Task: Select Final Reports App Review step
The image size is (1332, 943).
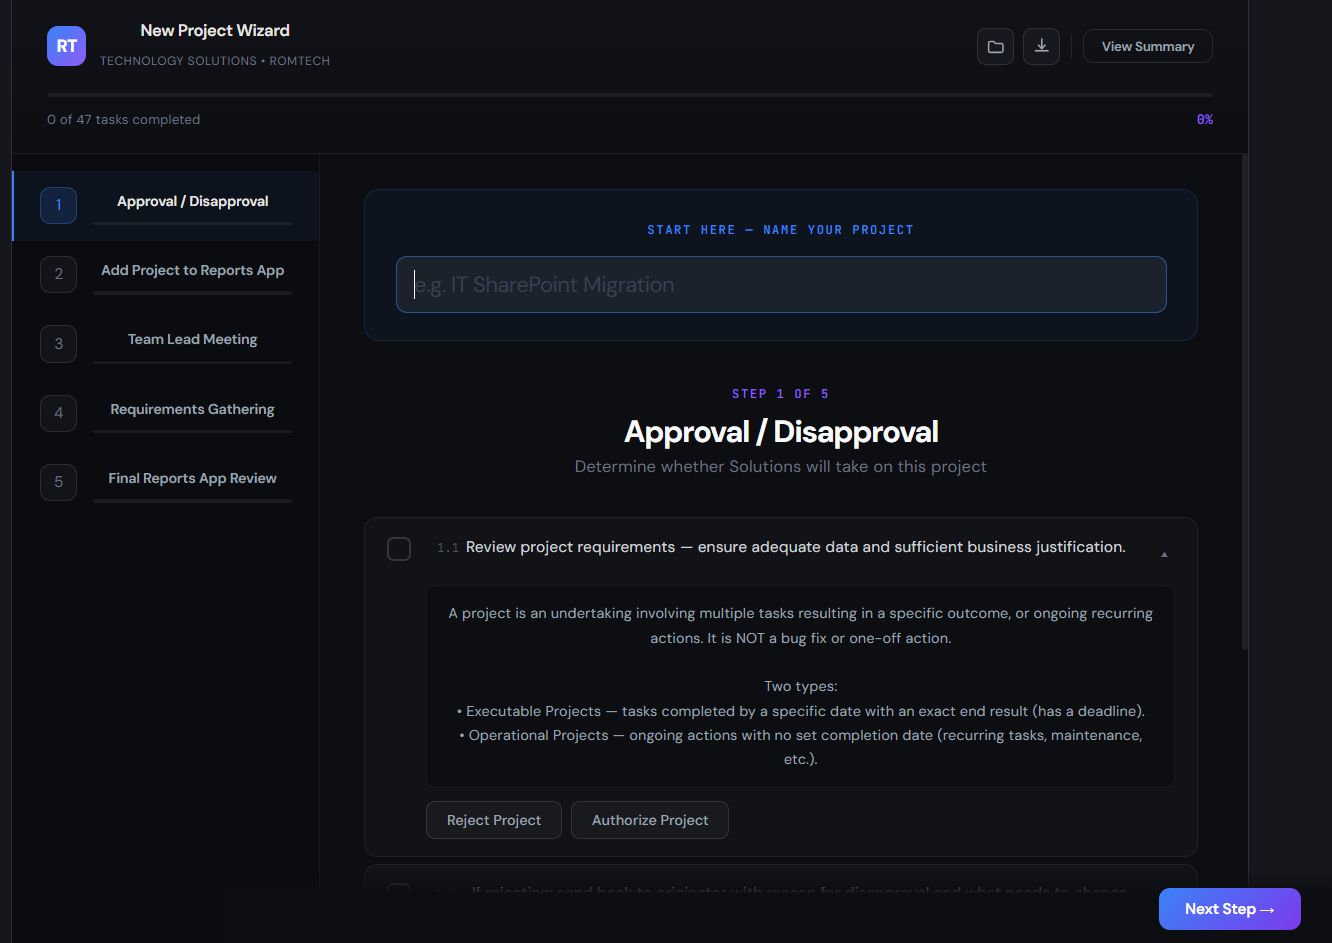Action: [x=166, y=483]
